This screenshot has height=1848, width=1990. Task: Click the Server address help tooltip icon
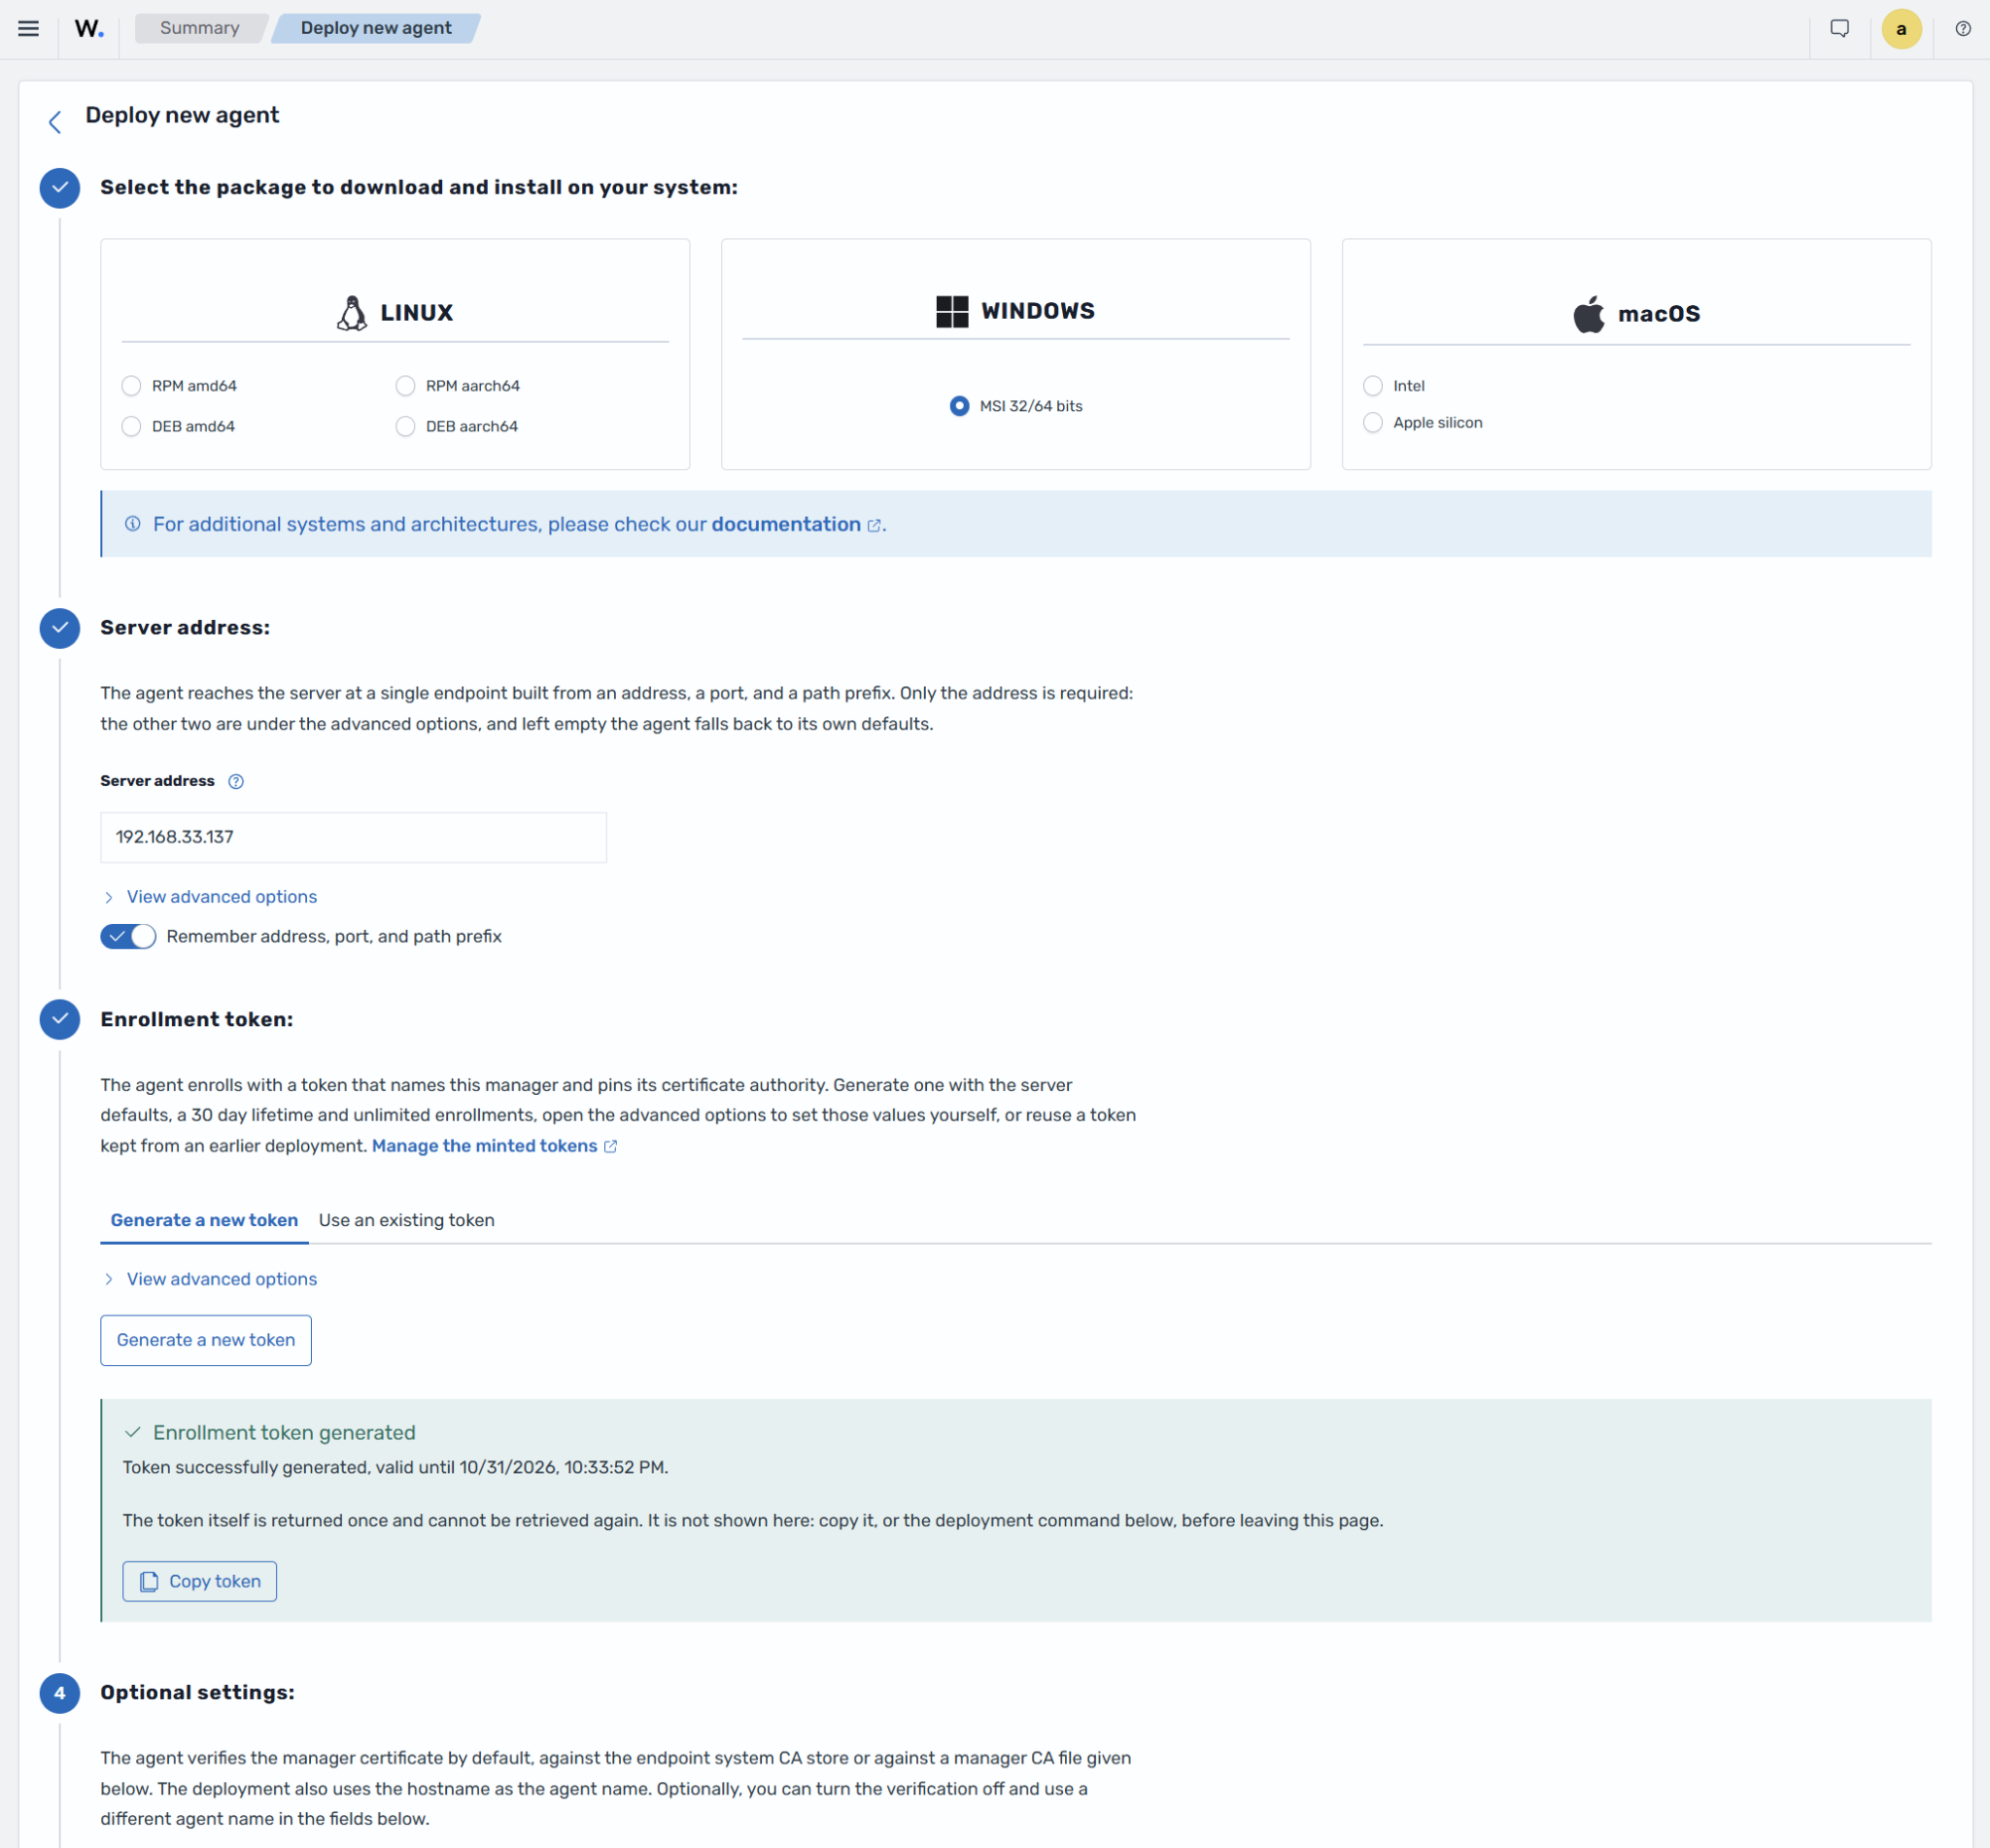236,781
